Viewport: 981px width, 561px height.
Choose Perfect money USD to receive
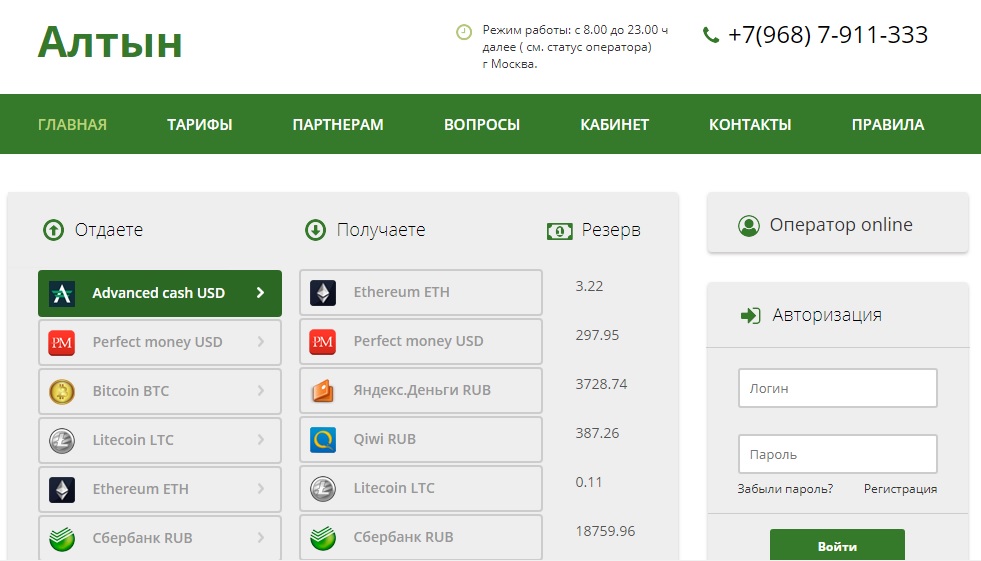pyautogui.click(x=420, y=341)
